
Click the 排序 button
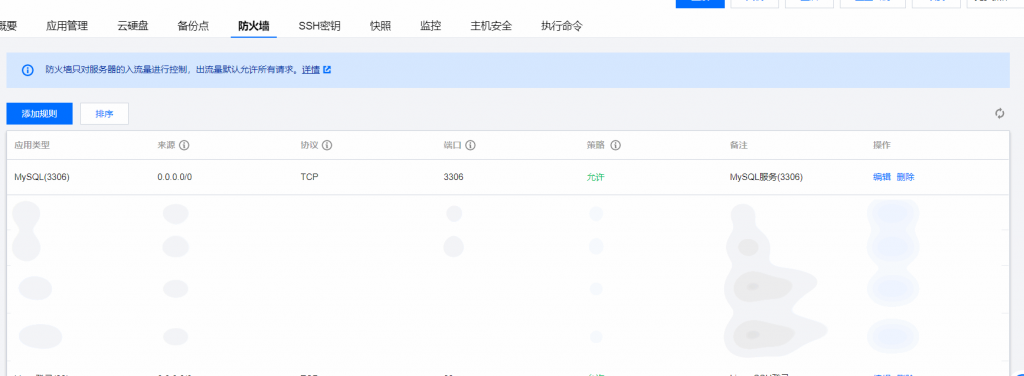point(104,114)
